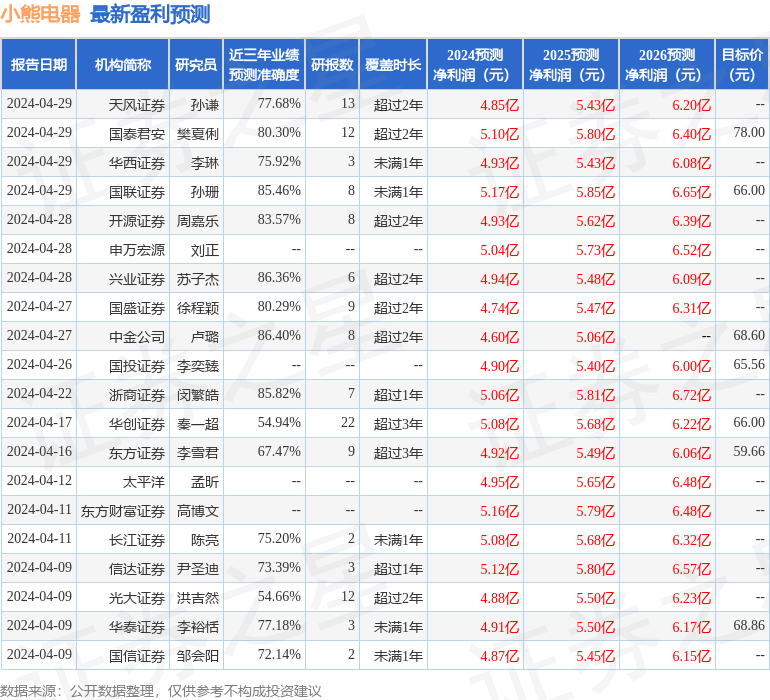The width and height of the screenshot is (770, 700).
Task: Click the 近三年业绩预测准确度 column header
Action: (264, 65)
